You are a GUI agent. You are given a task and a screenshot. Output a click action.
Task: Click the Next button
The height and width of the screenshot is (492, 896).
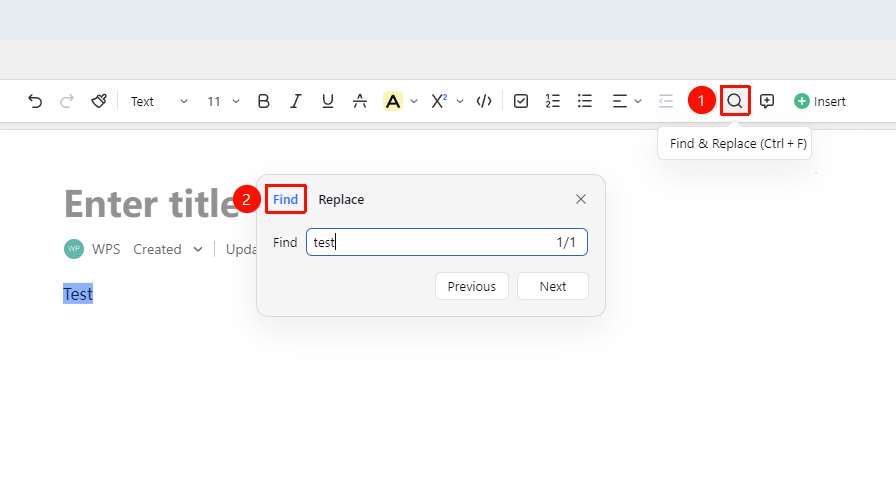(x=553, y=286)
